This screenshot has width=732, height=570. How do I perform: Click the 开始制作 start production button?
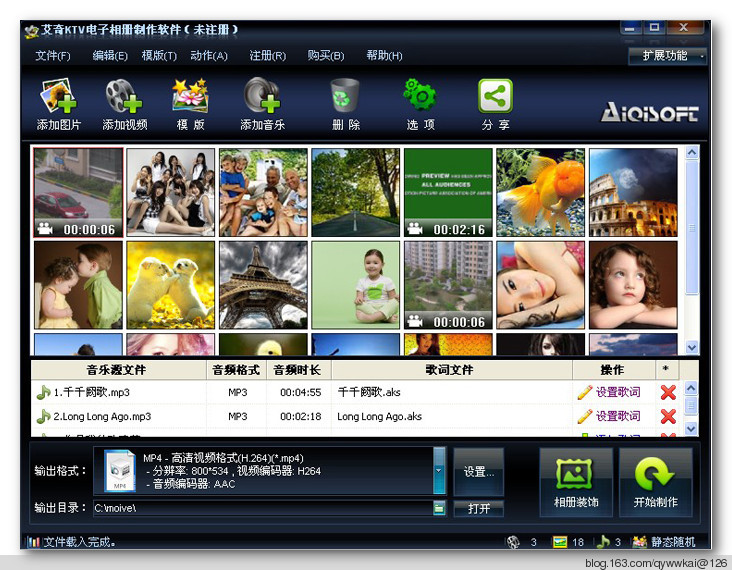655,483
